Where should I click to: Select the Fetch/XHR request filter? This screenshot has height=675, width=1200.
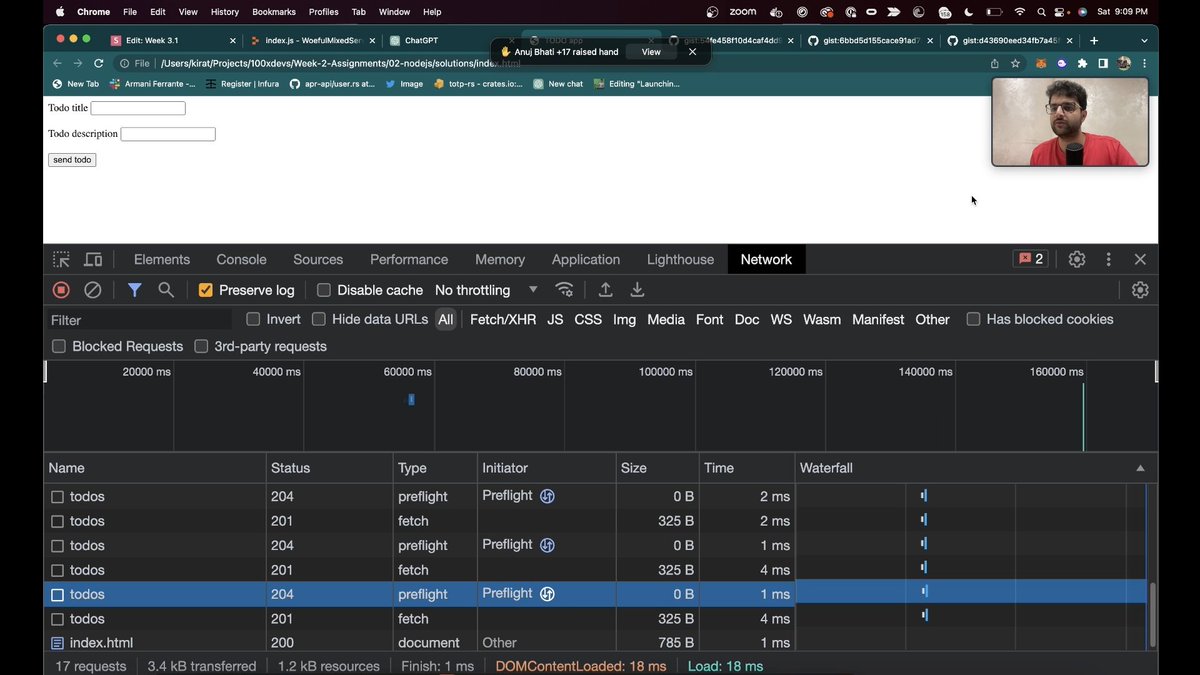coord(505,319)
